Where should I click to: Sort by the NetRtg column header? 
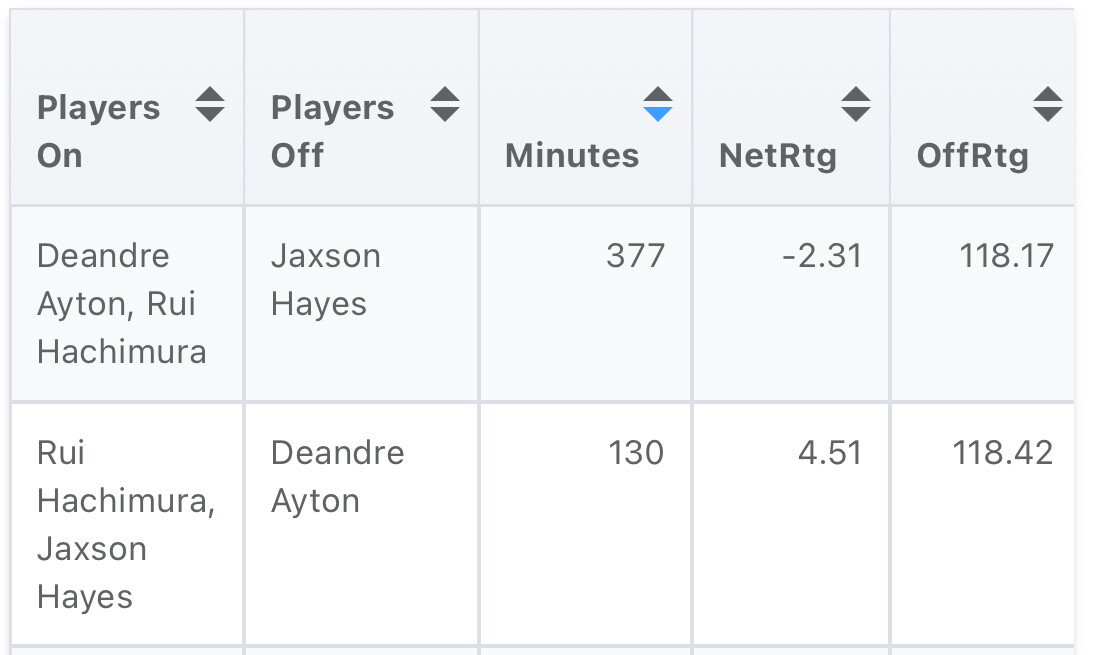pos(778,155)
